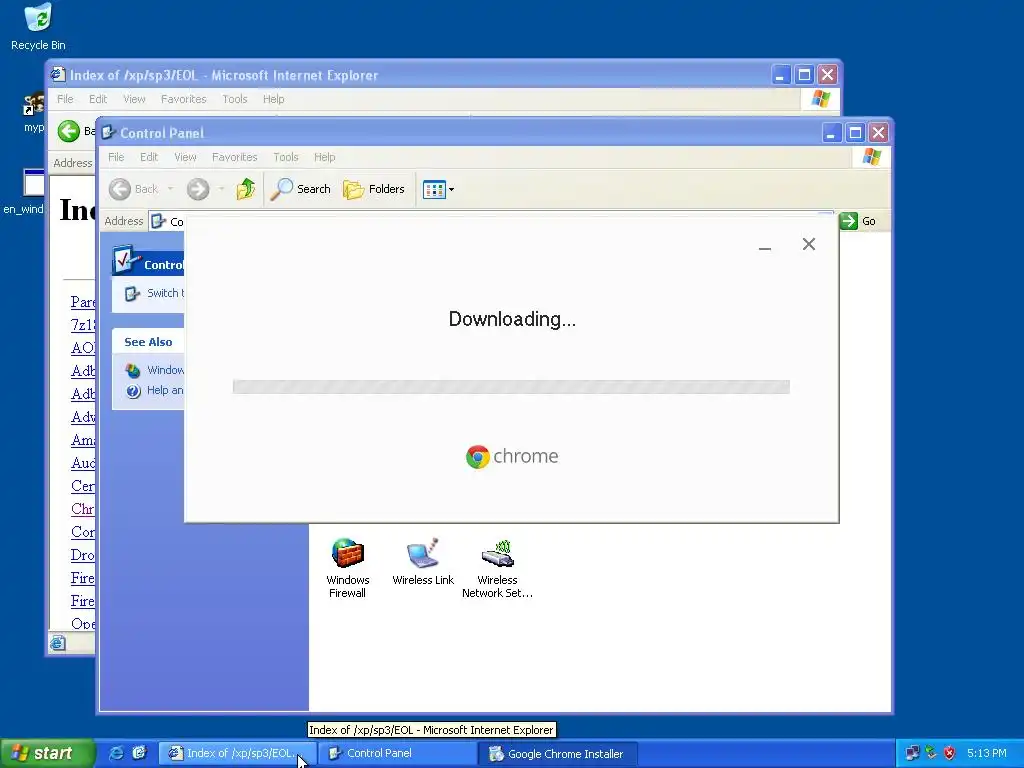Click the Control Panel title bar icon
Viewport: 1024px width, 768px height.
pyautogui.click(x=108, y=133)
